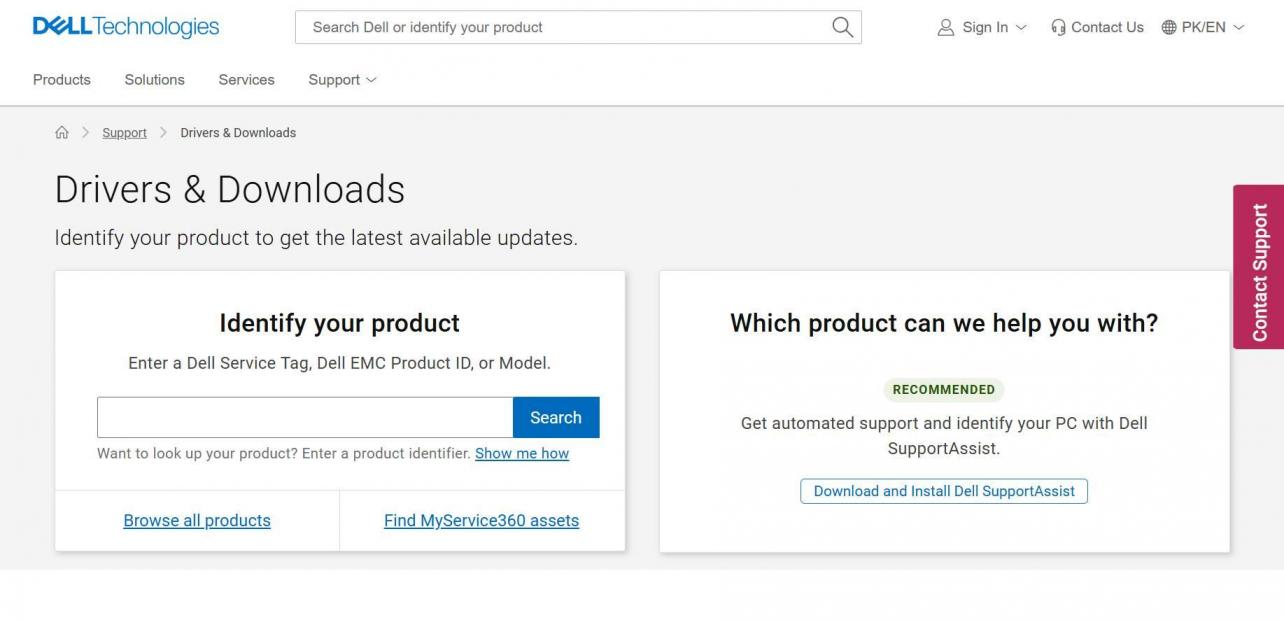Focus the Service Tag input field
The image size is (1284, 620).
pos(305,417)
